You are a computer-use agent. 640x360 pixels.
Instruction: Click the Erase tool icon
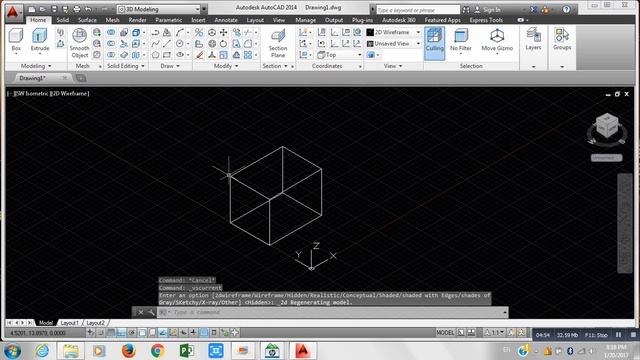click(199, 55)
